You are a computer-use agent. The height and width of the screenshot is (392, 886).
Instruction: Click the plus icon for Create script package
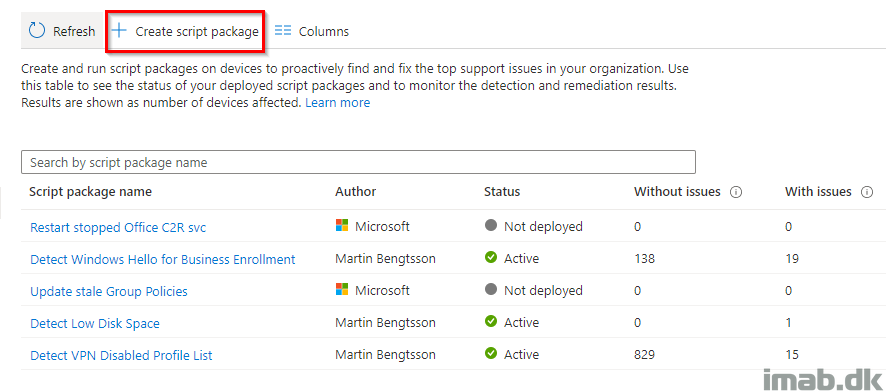(119, 31)
